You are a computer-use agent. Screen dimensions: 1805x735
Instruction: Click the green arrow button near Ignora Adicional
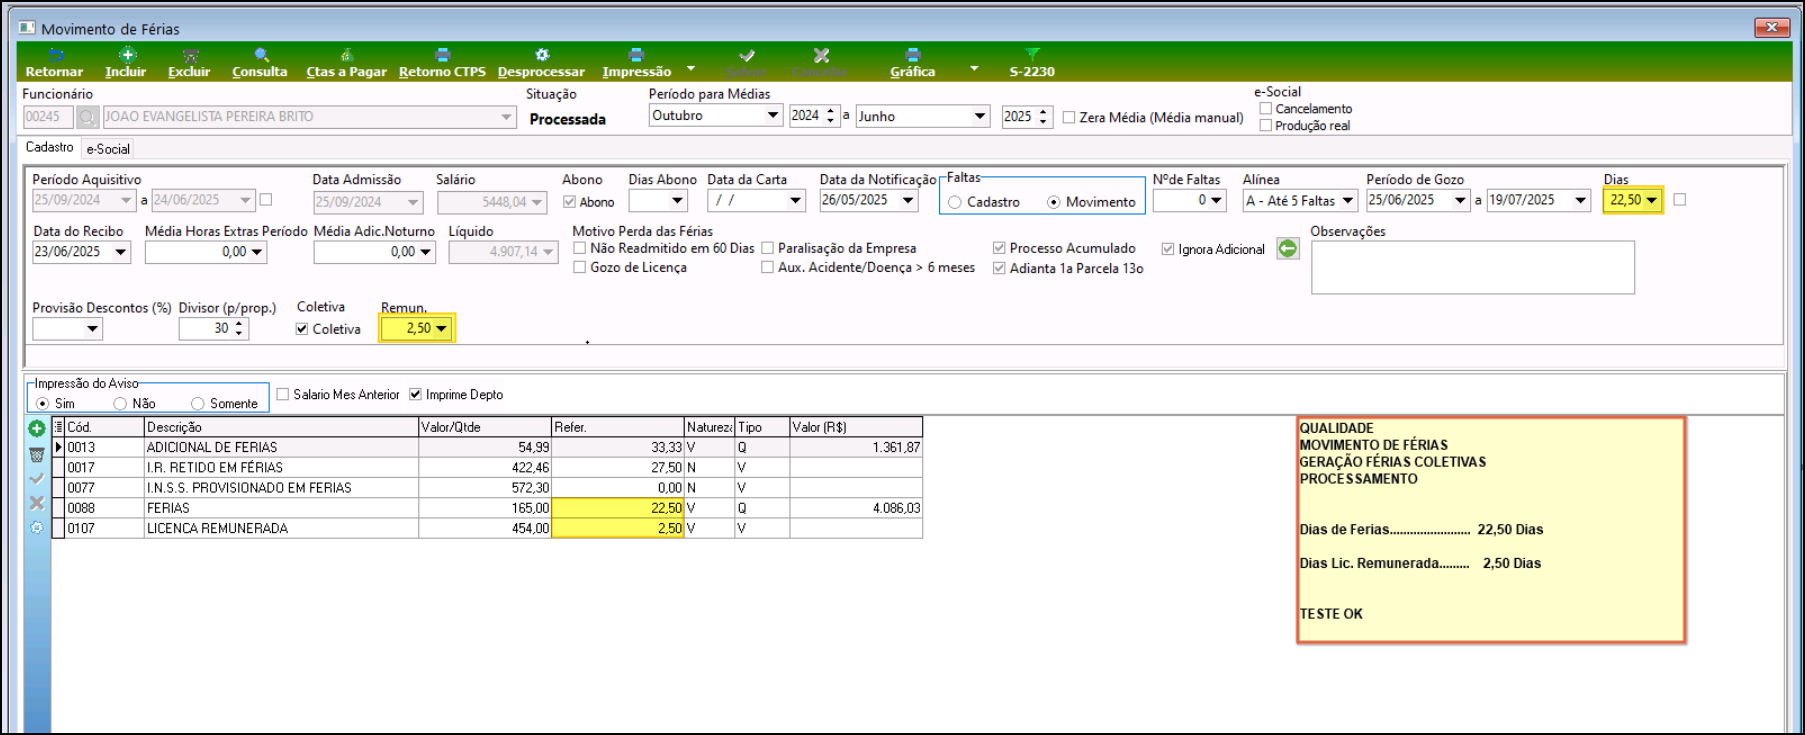(x=1288, y=248)
